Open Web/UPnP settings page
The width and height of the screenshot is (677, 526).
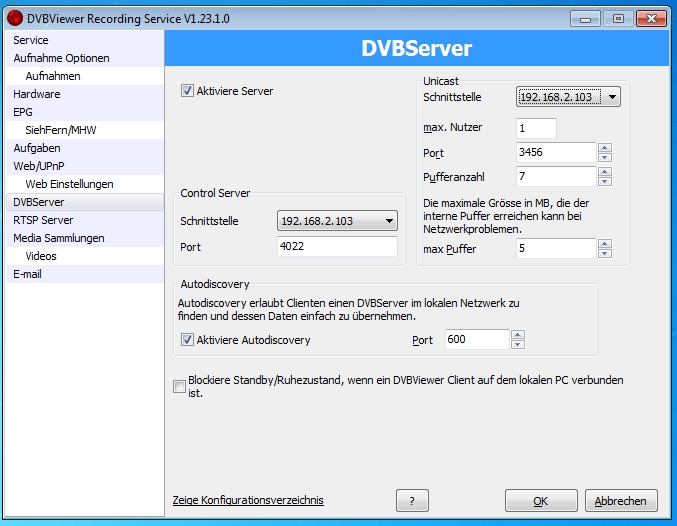85,166
